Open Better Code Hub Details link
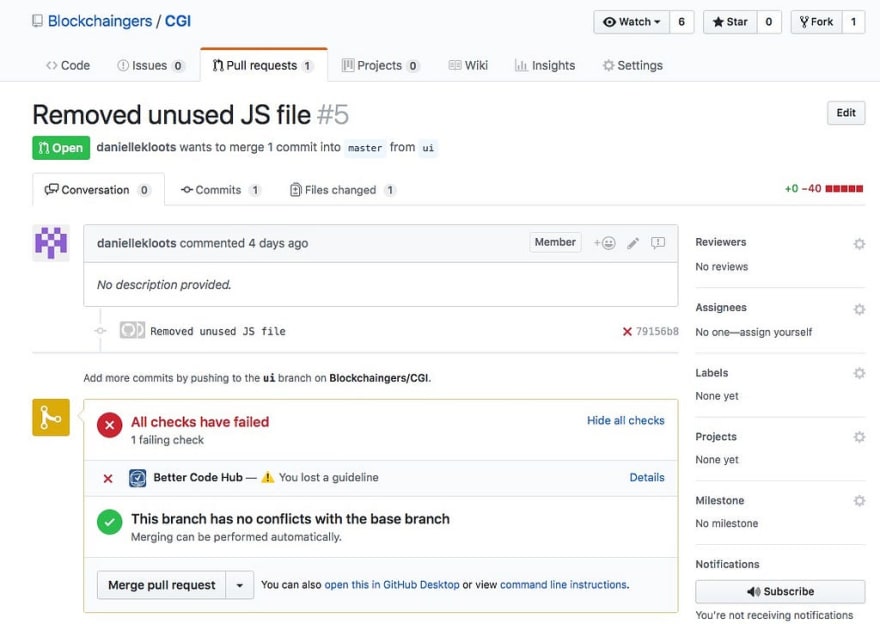The image size is (880, 624). pos(647,478)
